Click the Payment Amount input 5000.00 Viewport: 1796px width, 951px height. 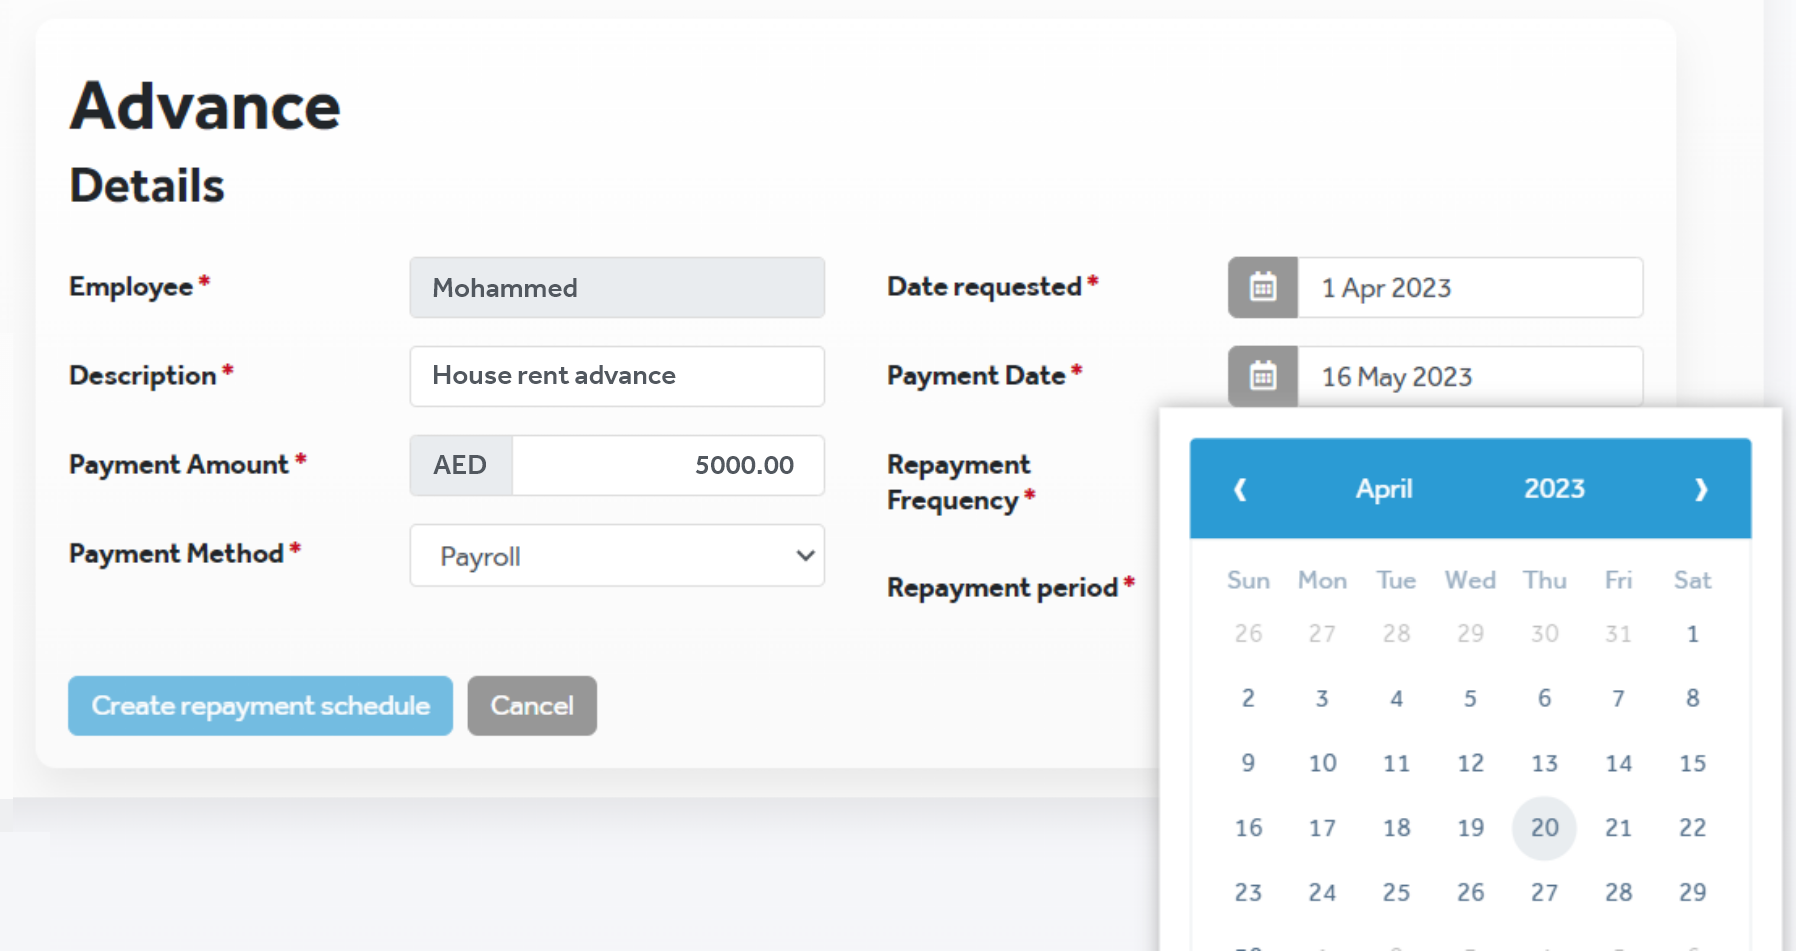[667, 465]
